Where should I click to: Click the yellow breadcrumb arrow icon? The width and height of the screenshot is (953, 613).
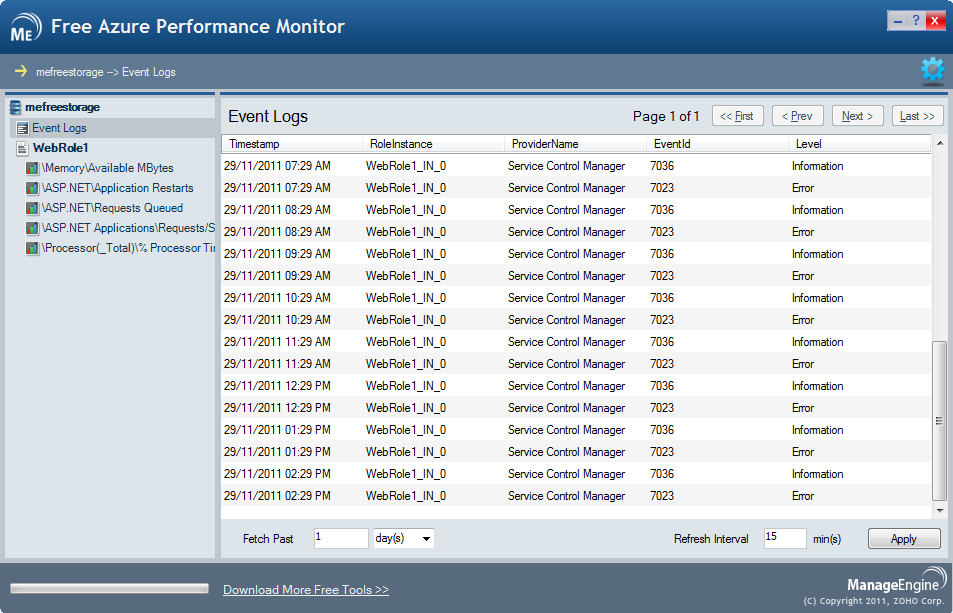21,71
